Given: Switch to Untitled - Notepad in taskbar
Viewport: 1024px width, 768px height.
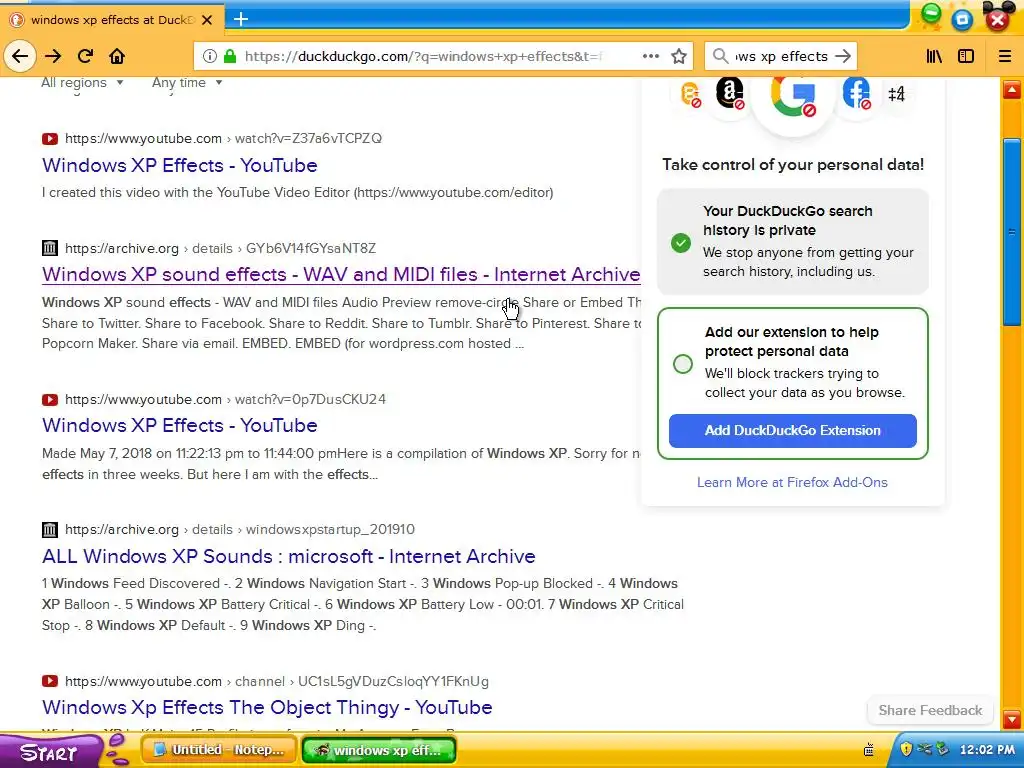Looking at the screenshot, I should click(219, 750).
